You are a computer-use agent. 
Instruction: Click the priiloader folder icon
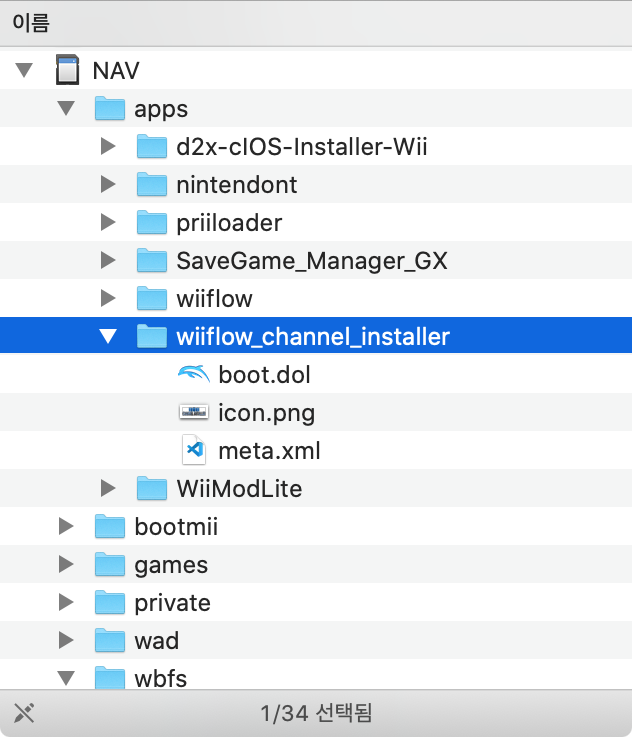pos(152,222)
